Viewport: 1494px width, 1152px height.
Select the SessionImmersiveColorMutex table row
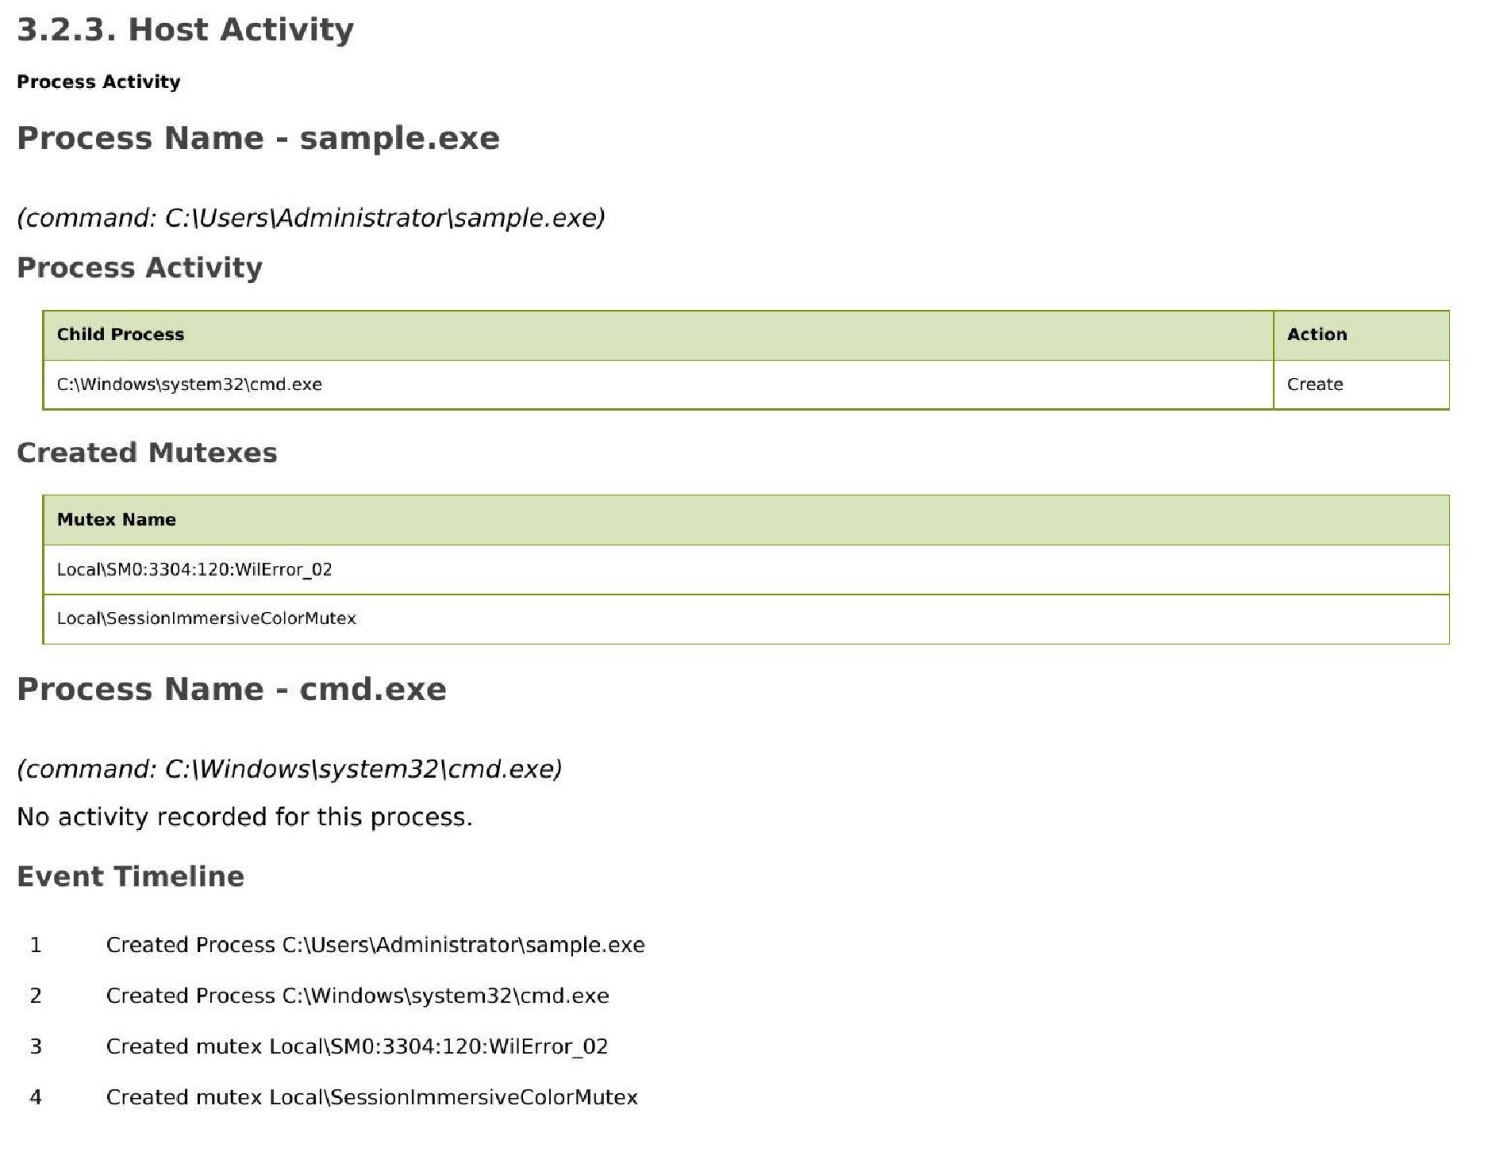click(206, 619)
